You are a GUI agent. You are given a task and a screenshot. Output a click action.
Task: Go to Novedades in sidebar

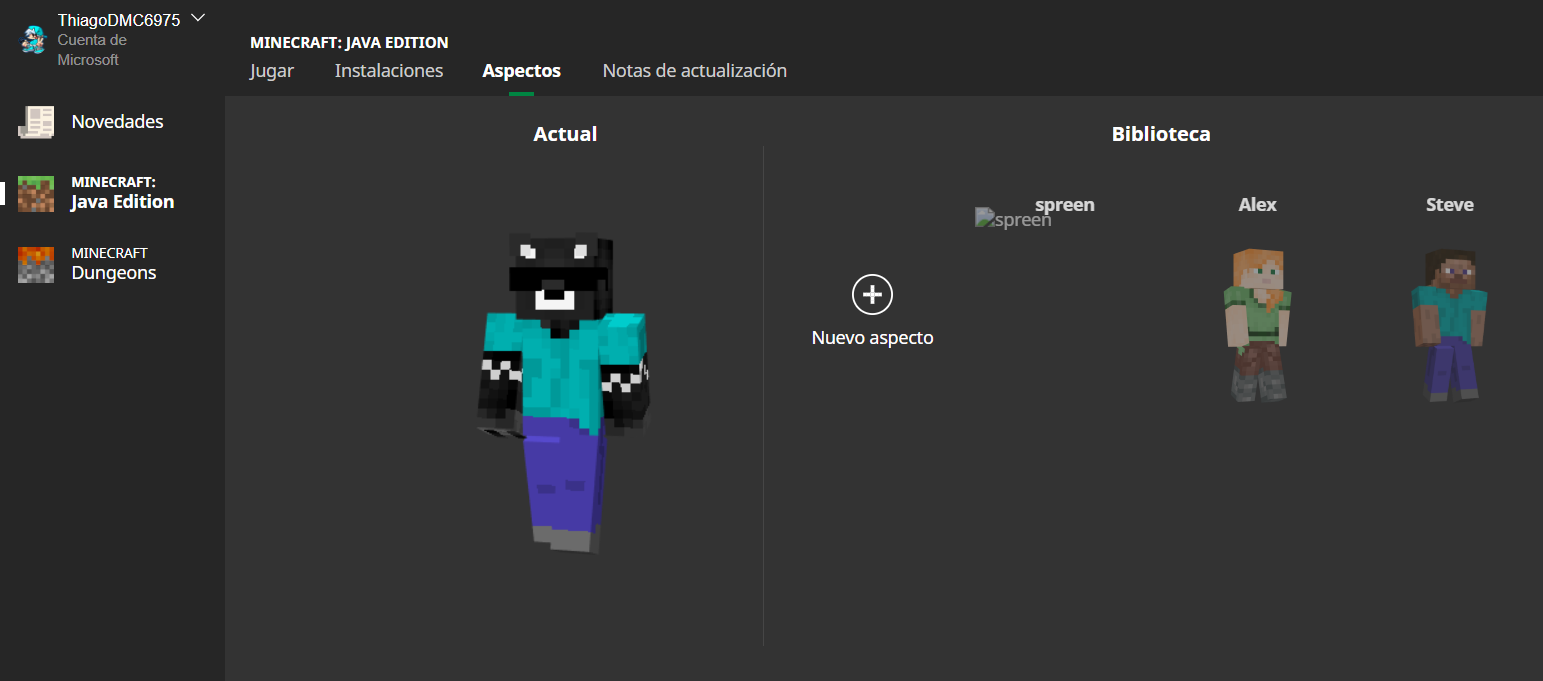click(x=117, y=122)
